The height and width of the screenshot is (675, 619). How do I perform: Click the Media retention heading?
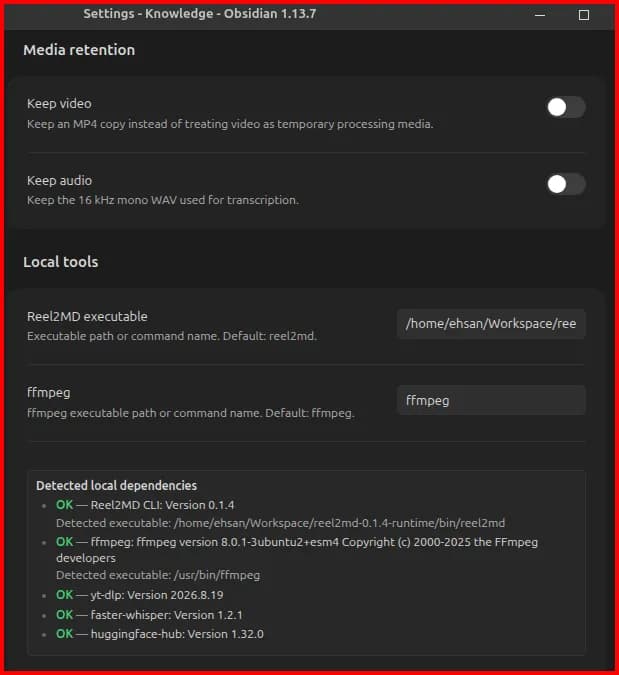[x=79, y=50]
